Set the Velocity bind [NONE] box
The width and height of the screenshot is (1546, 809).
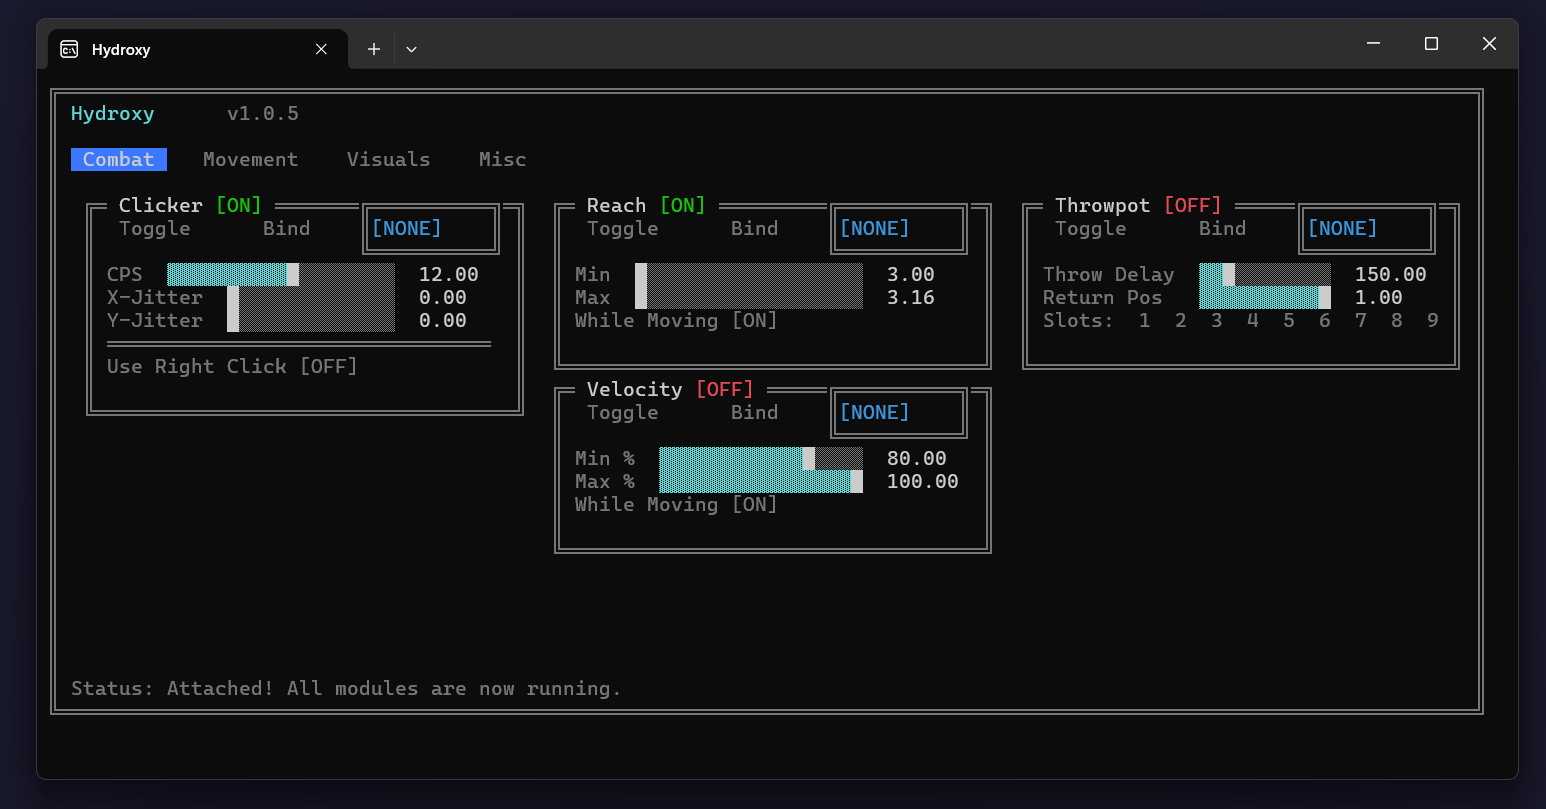(x=899, y=413)
